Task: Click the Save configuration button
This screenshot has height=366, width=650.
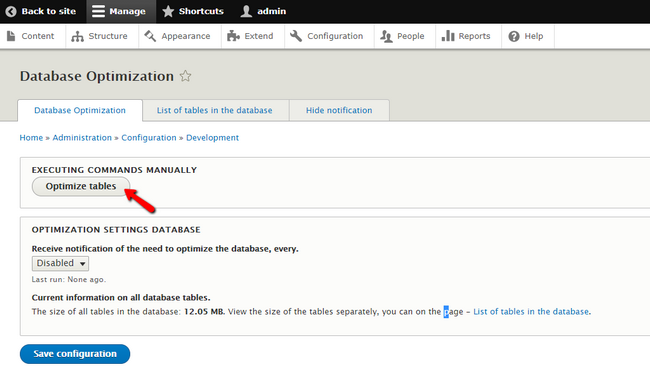Action: click(x=75, y=354)
